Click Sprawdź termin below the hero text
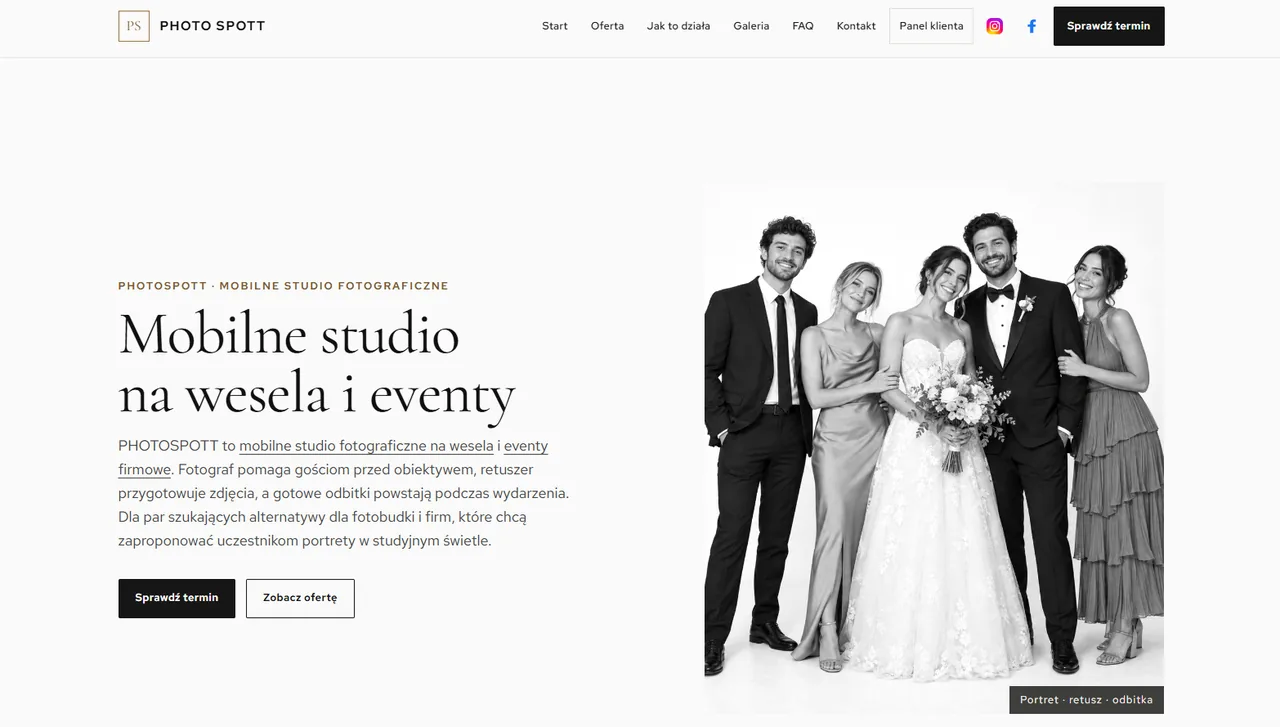Screen dimensions: 1280x727 [x=177, y=598]
